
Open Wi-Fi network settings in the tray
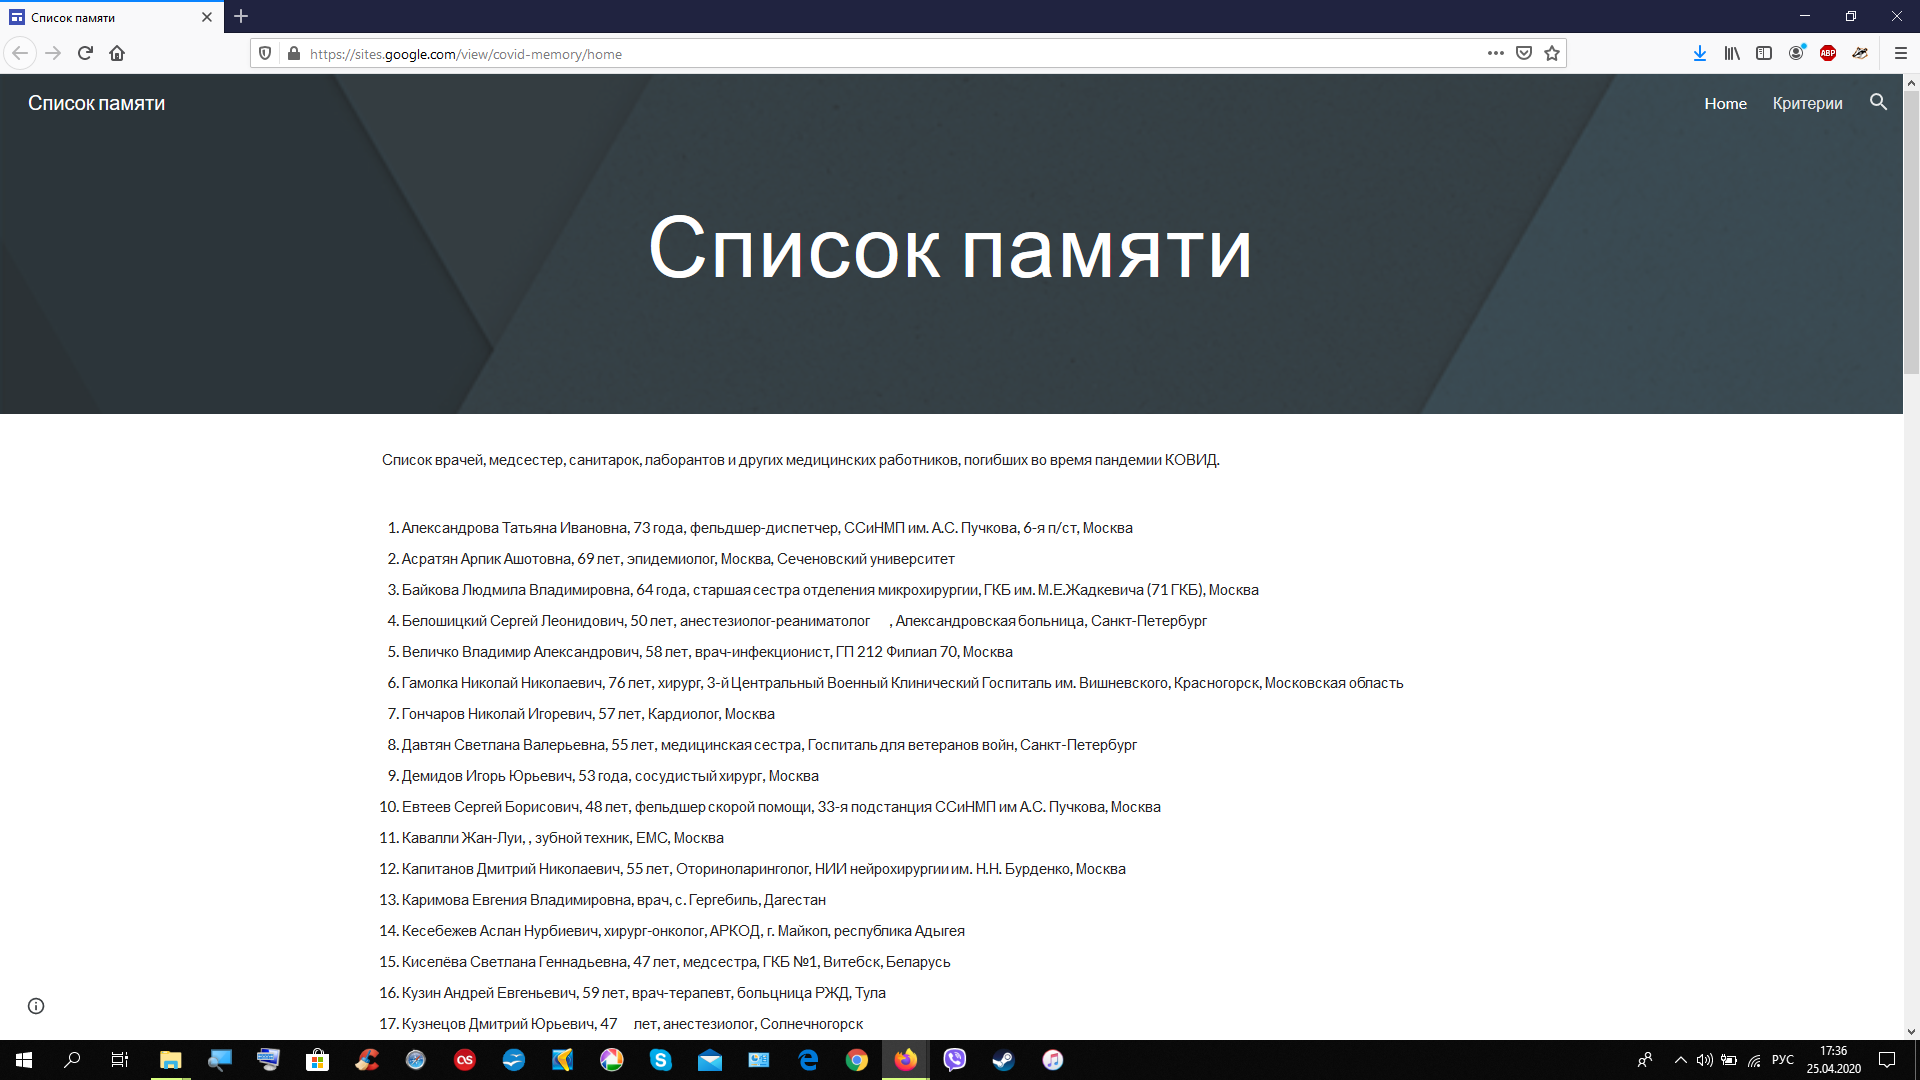click(x=1754, y=1060)
